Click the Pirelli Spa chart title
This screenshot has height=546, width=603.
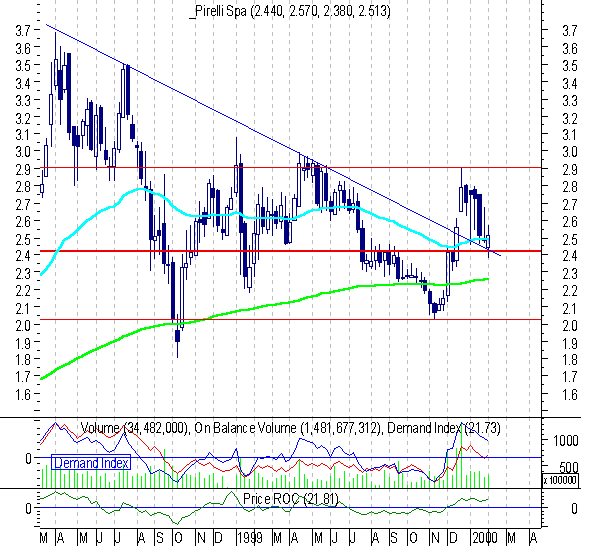(290, 10)
